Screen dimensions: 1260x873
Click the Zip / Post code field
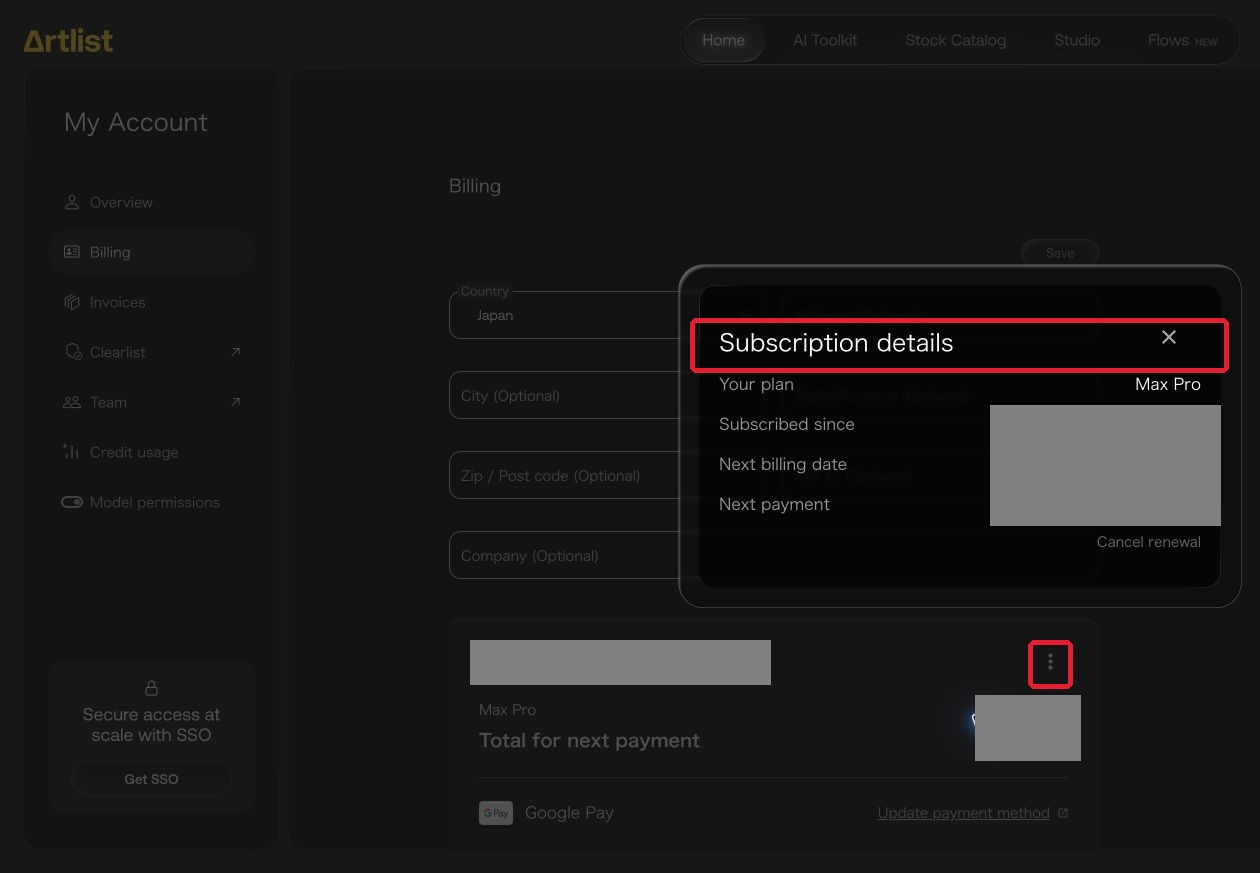[x=564, y=475]
